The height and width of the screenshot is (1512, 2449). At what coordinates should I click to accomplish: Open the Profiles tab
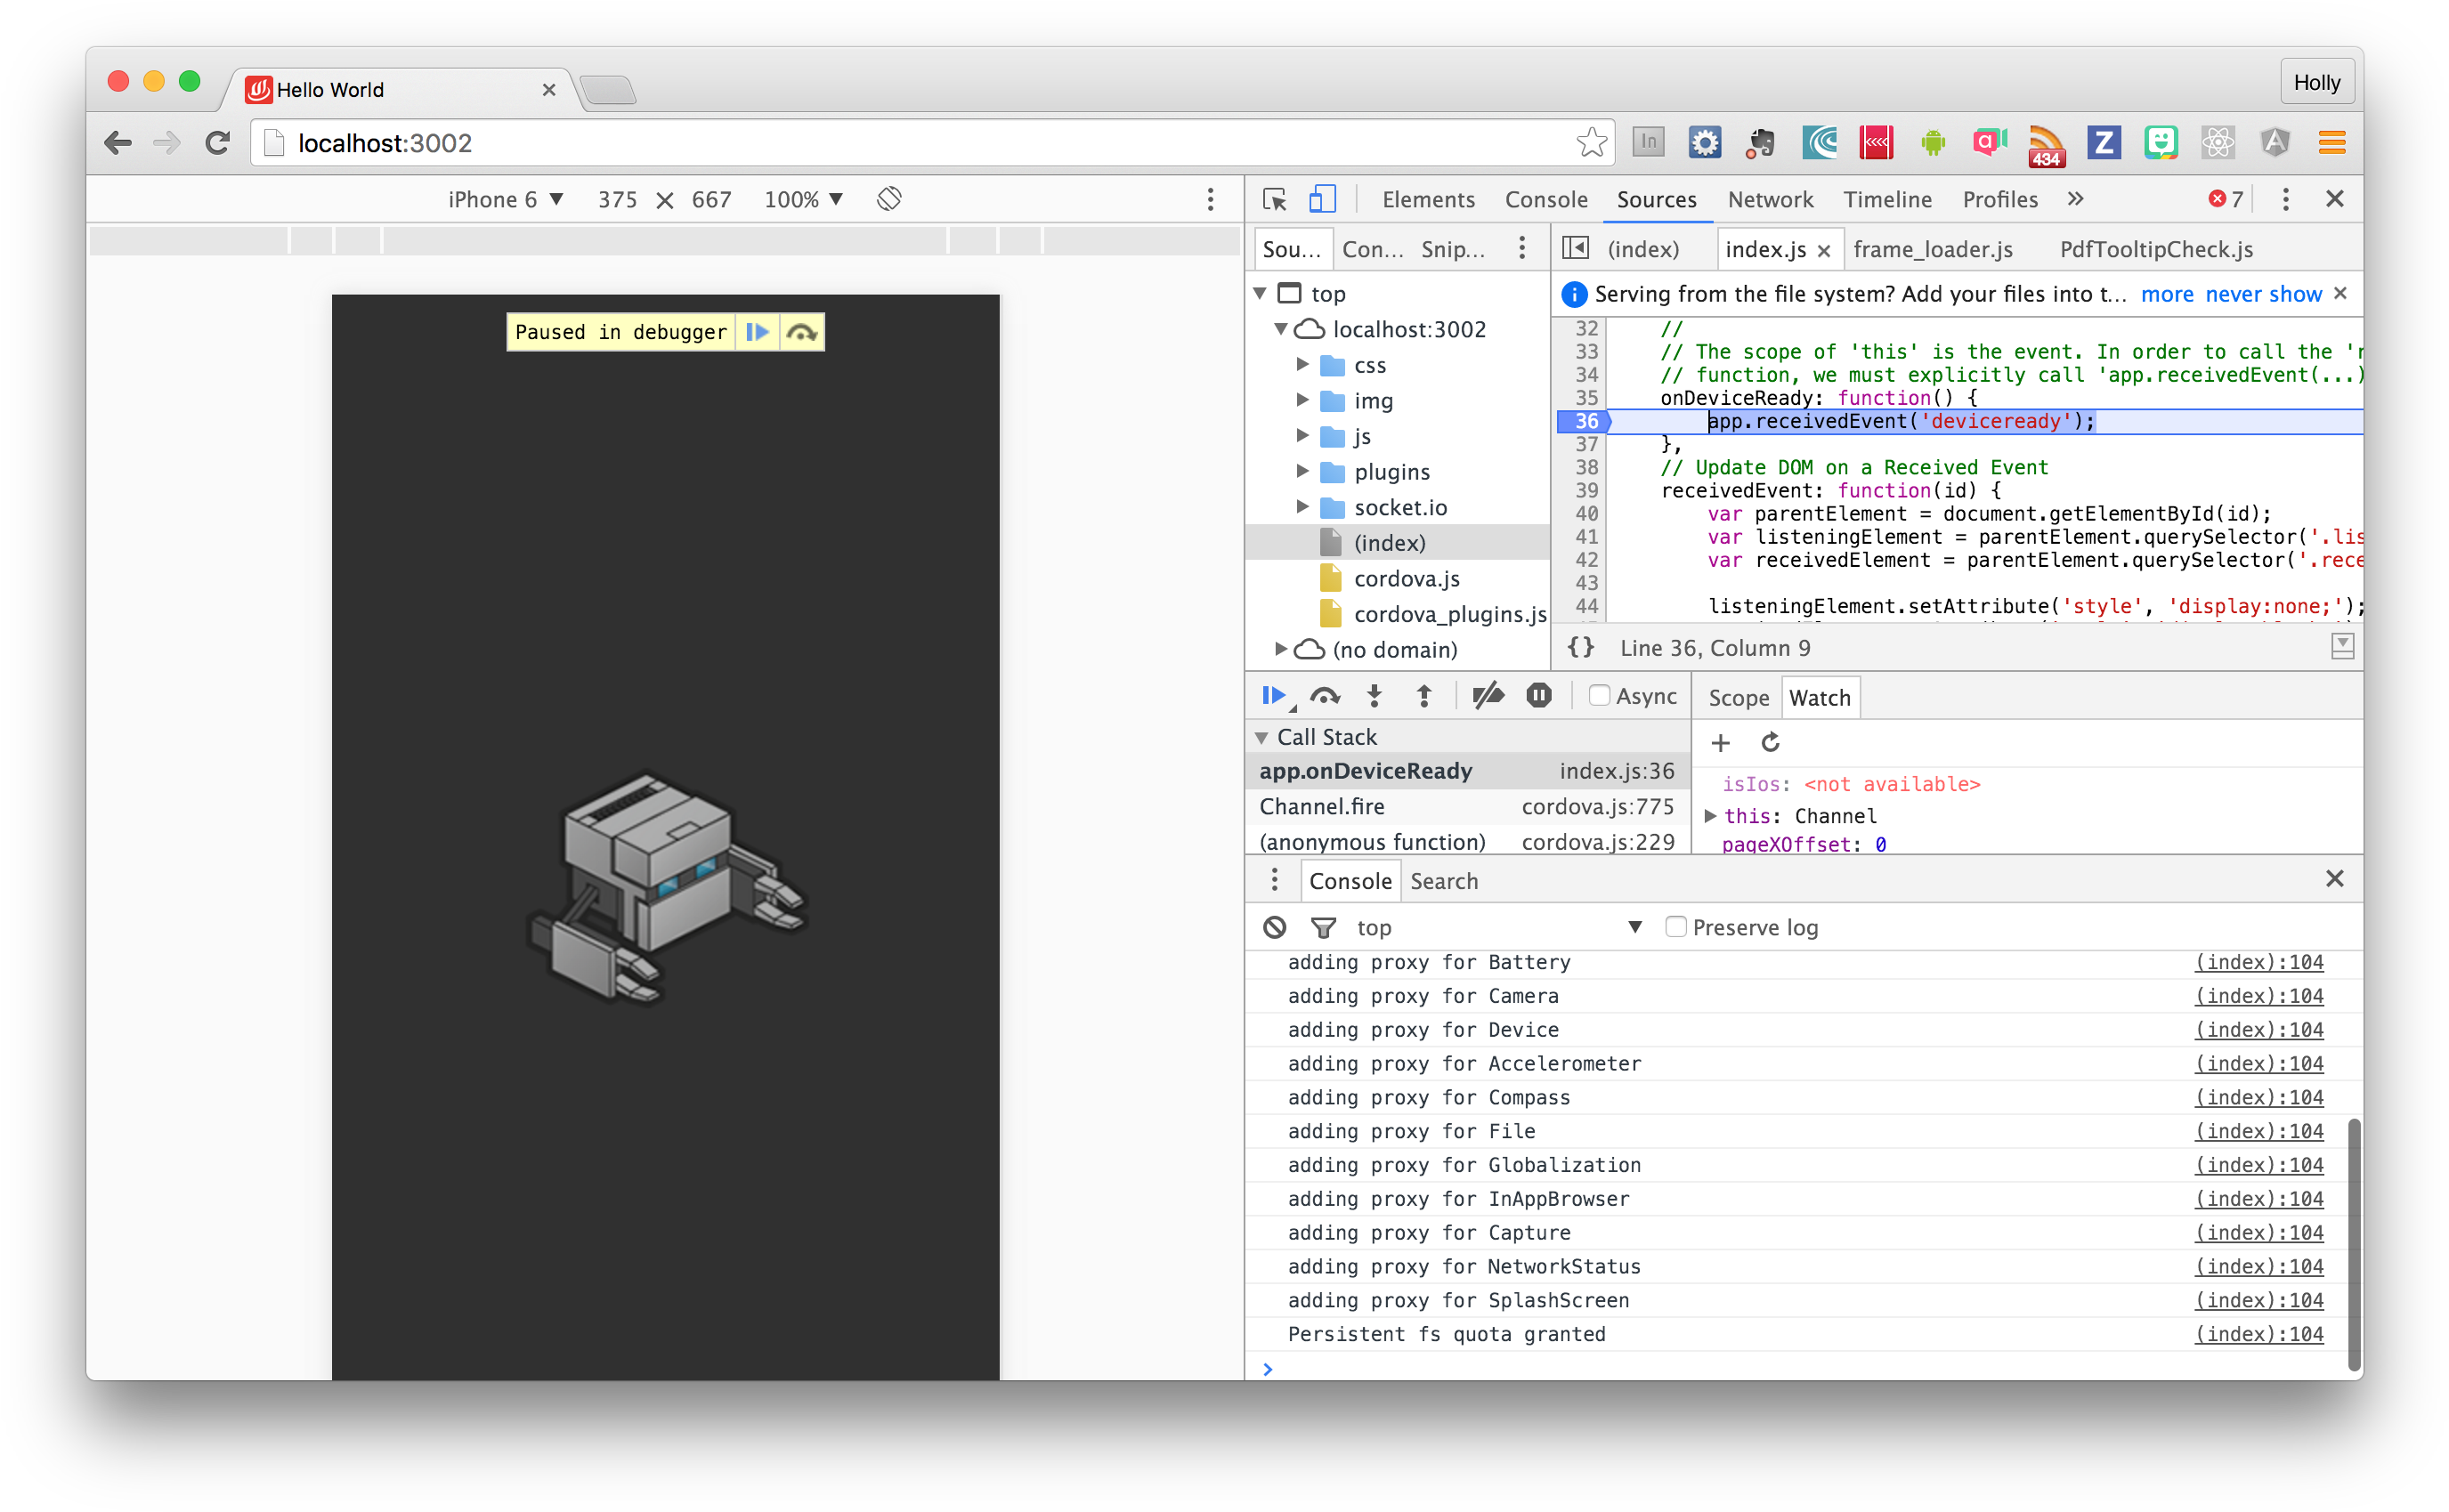[x=1999, y=199]
